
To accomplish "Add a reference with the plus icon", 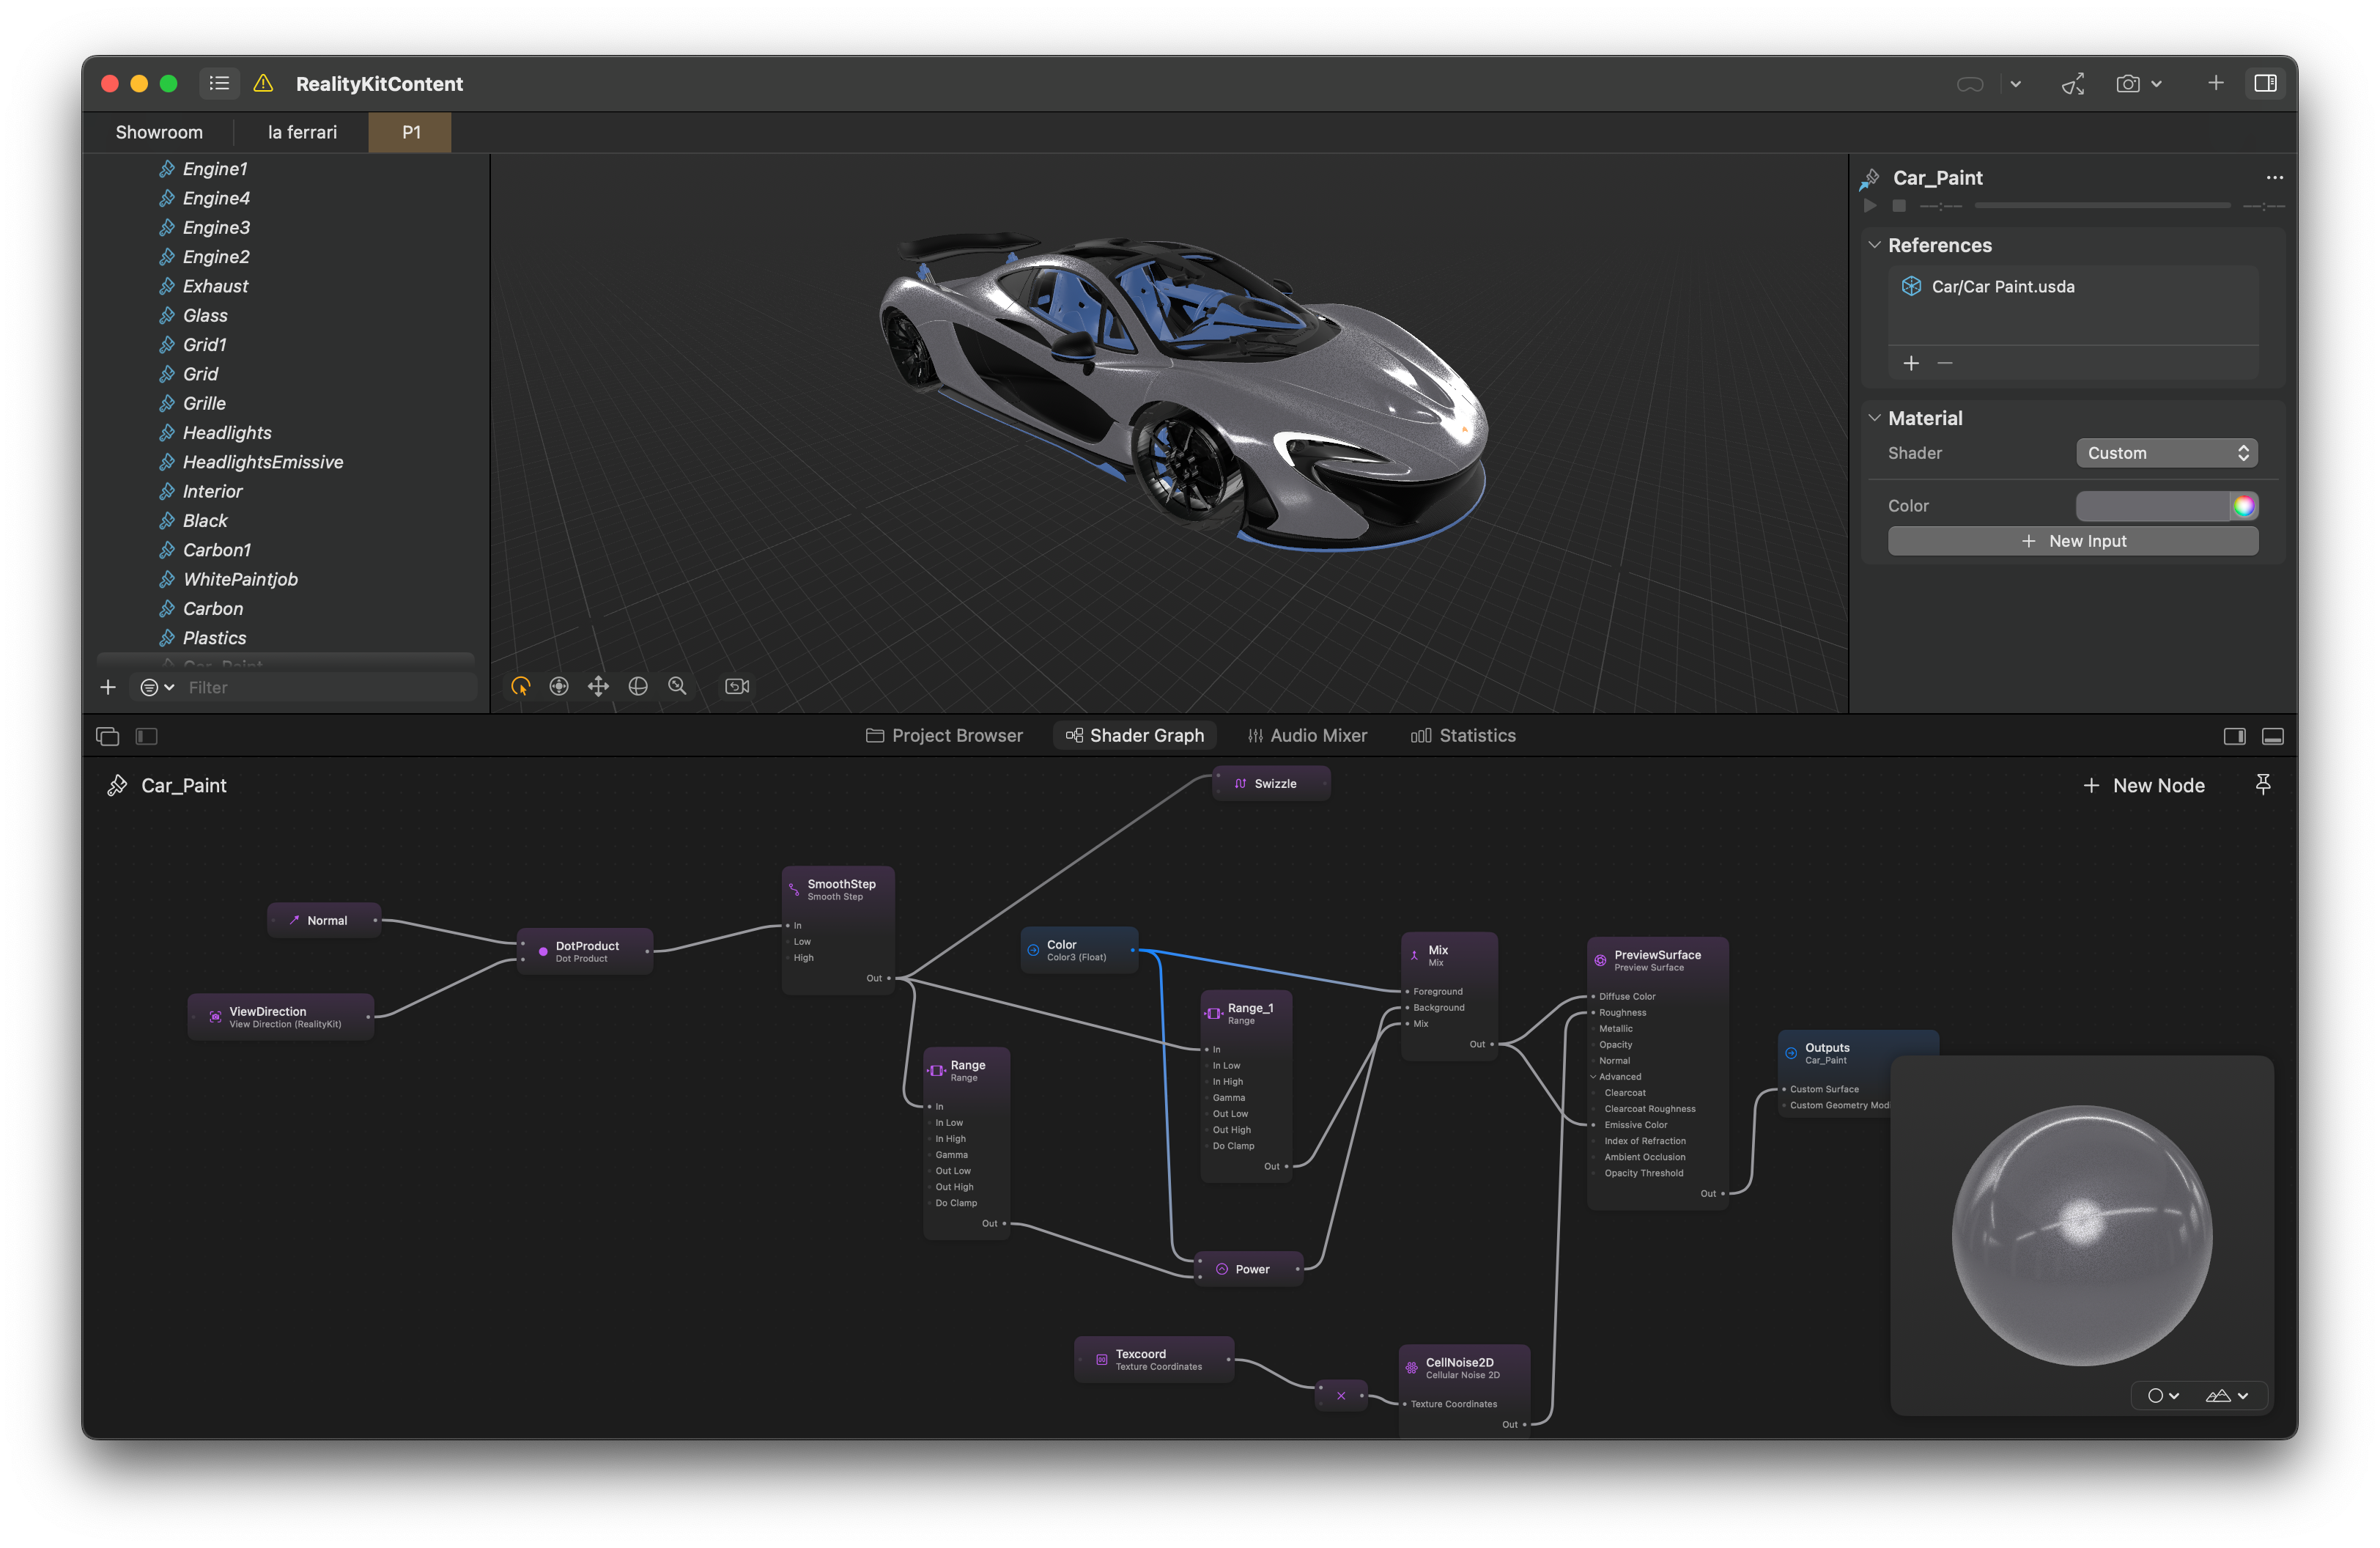I will coord(1911,363).
